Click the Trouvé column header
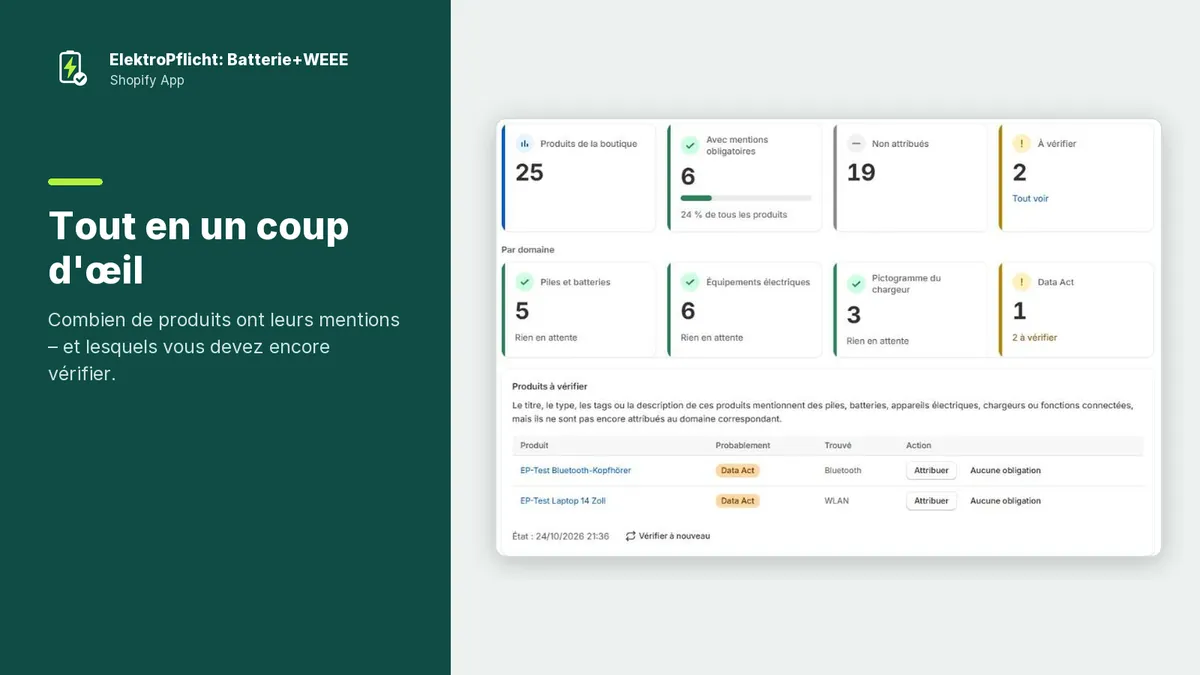 pos(838,445)
